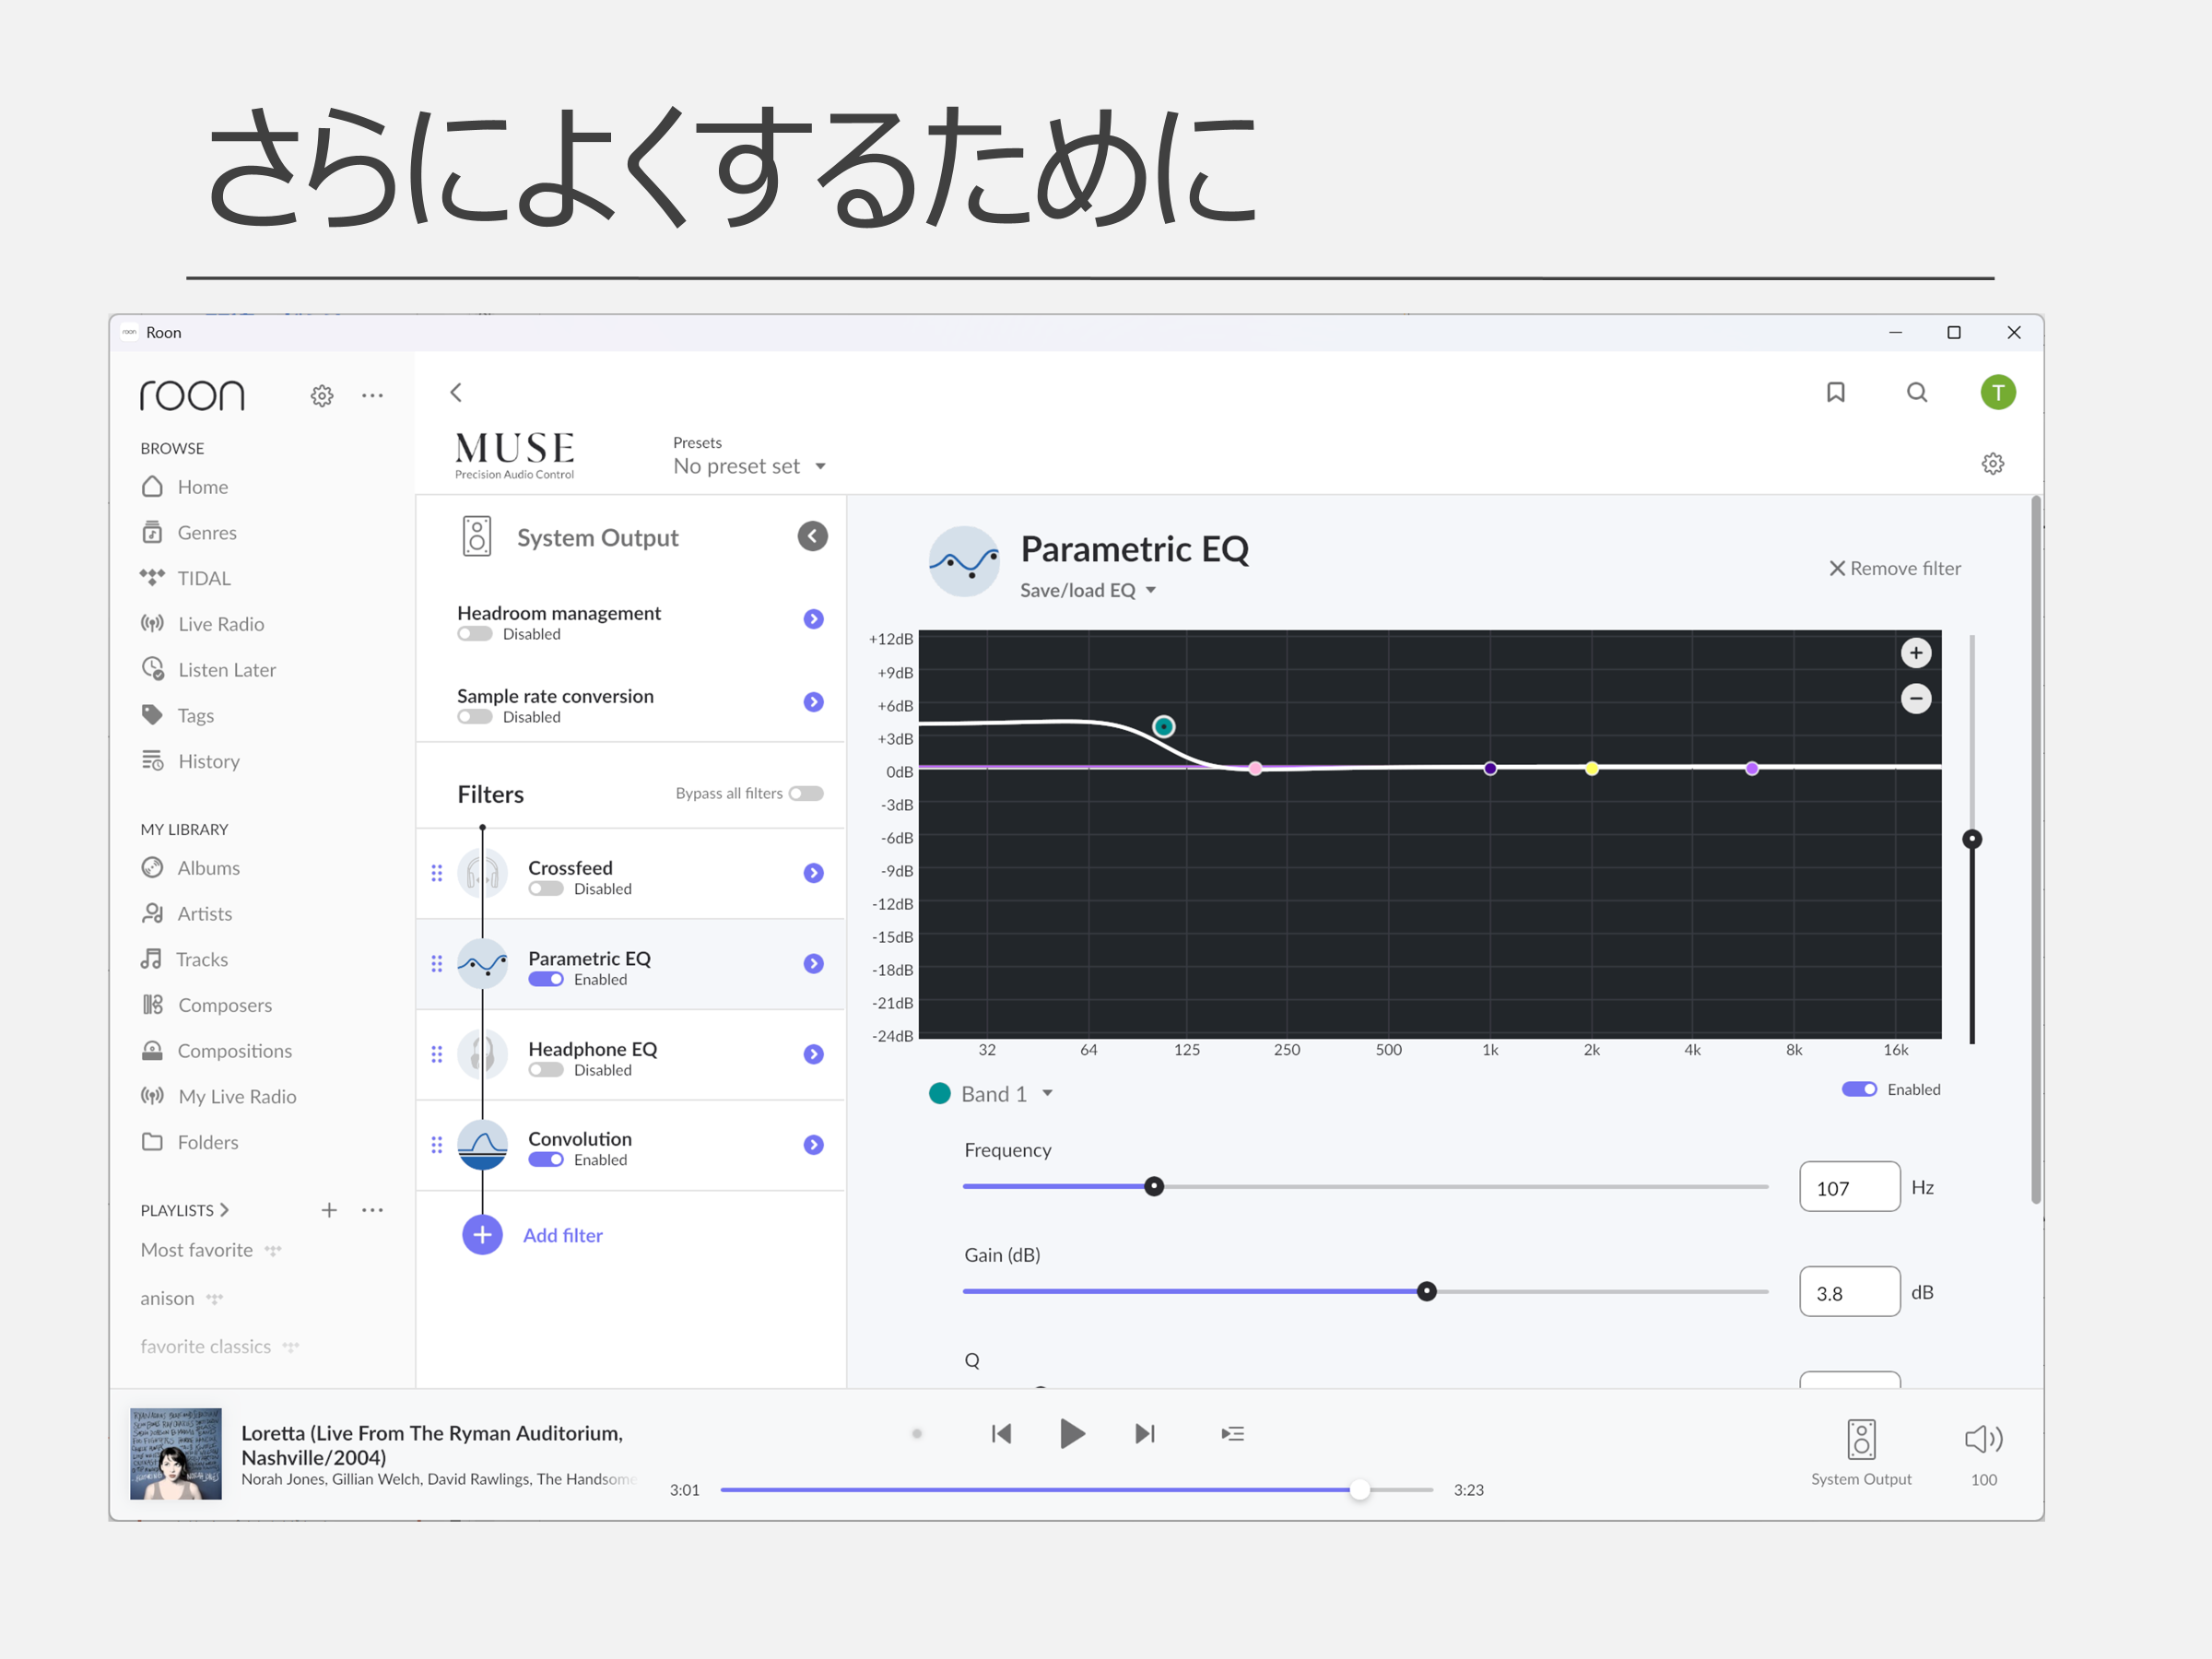Open MUSE settings gear icon
Screen dimensions: 2212x1659
[x=1992, y=464]
